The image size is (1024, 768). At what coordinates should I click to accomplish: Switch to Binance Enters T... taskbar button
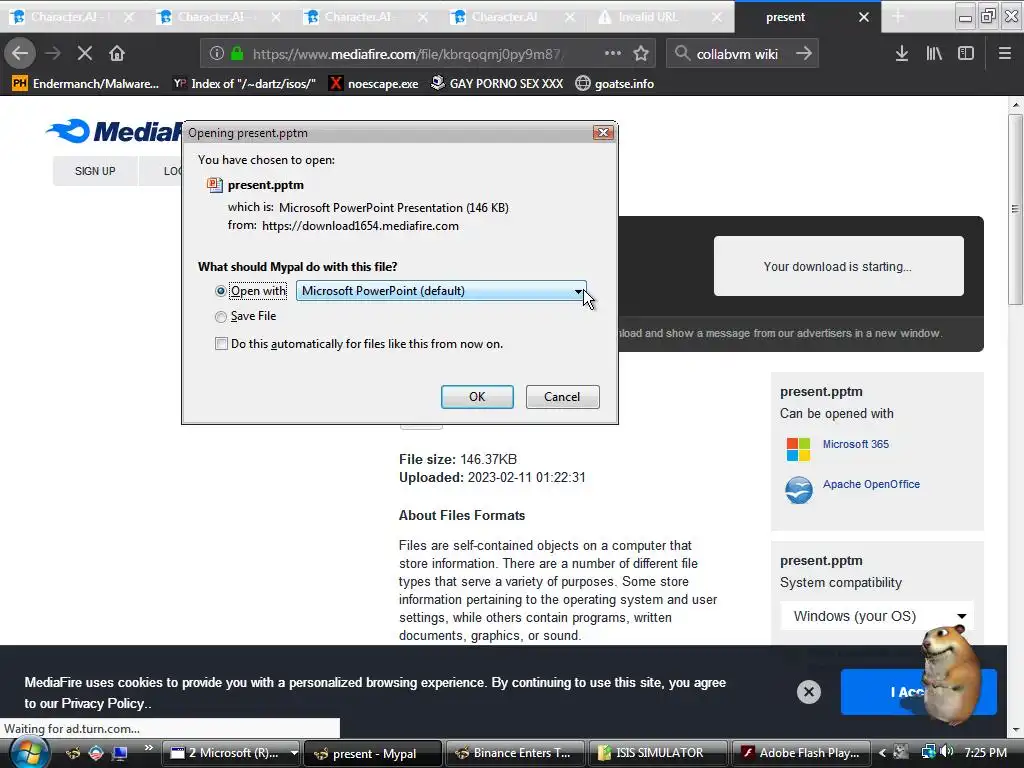tap(515, 754)
